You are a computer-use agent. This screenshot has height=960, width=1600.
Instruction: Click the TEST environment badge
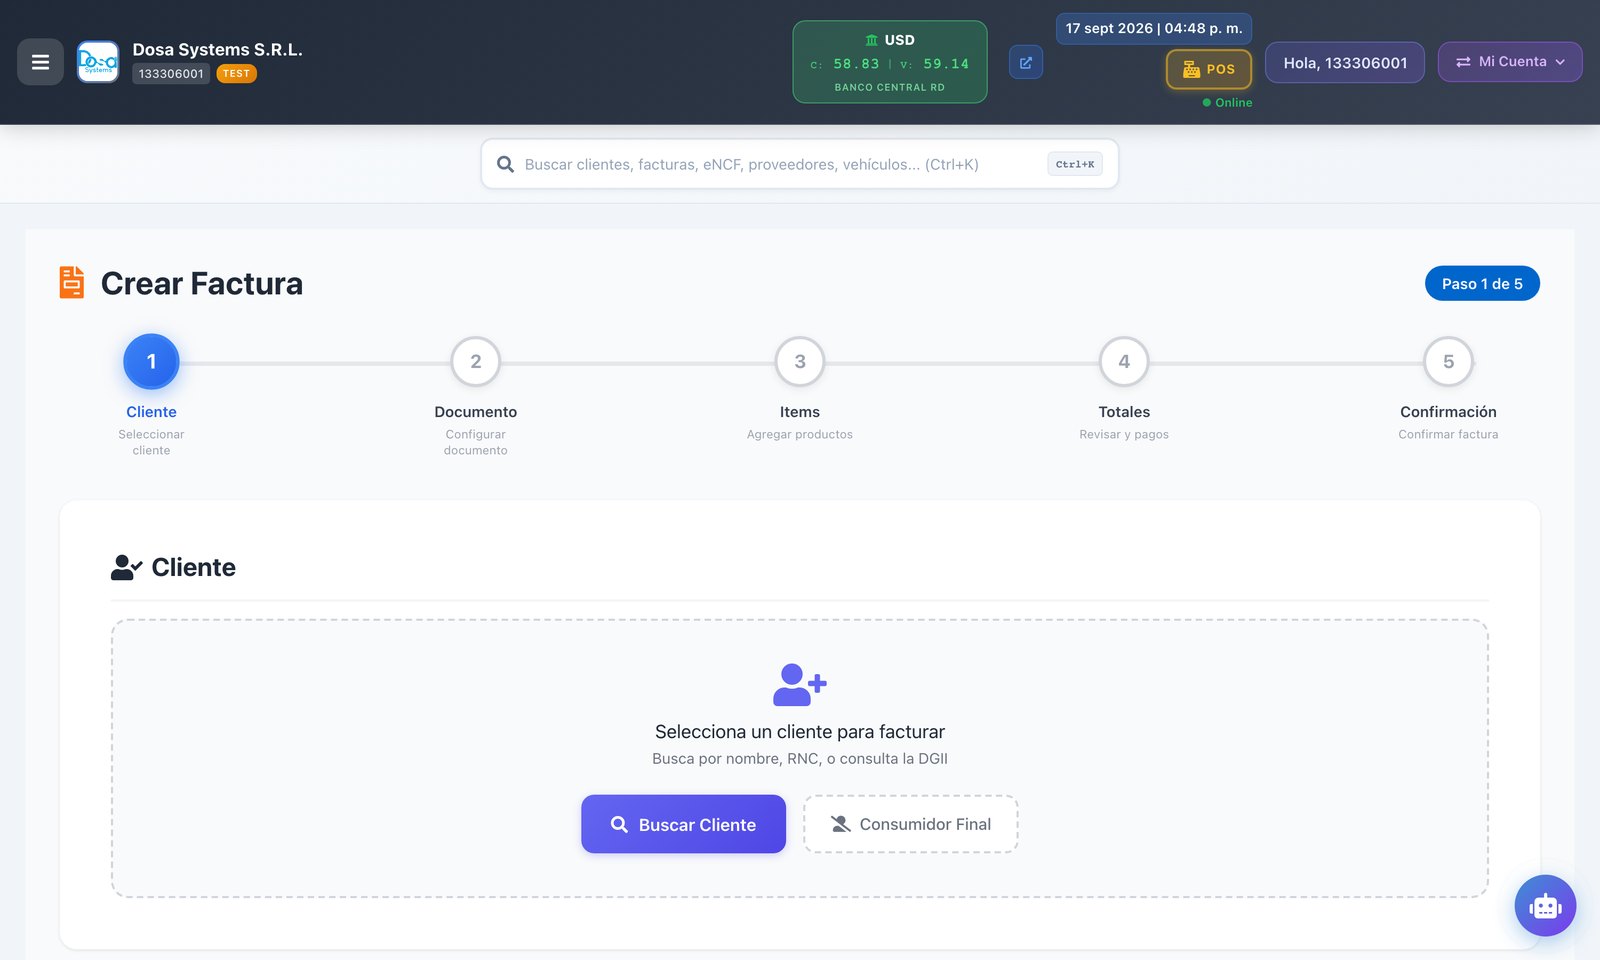(x=237, y=74)
